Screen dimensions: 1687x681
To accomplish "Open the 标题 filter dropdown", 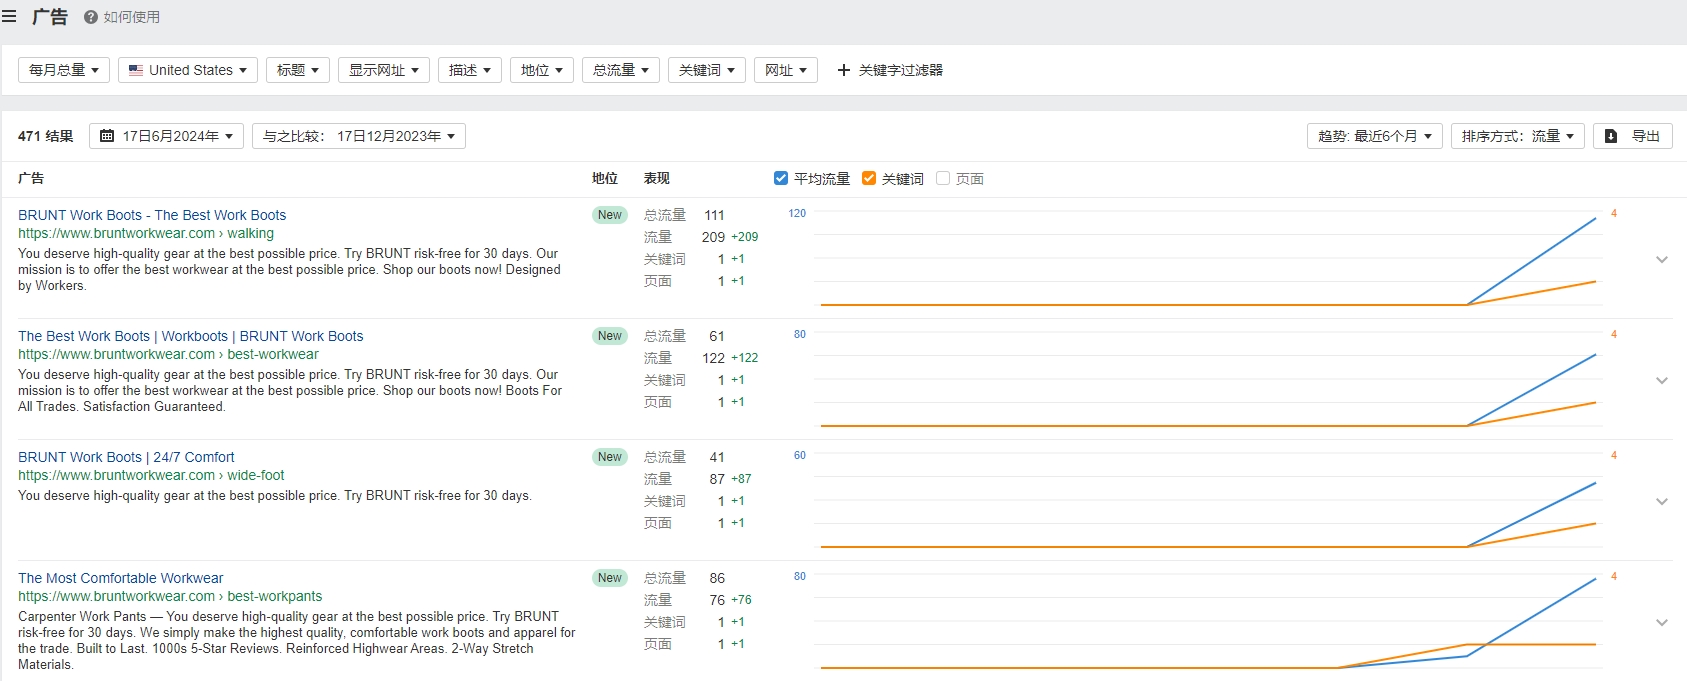I will (x=298, y=70).
